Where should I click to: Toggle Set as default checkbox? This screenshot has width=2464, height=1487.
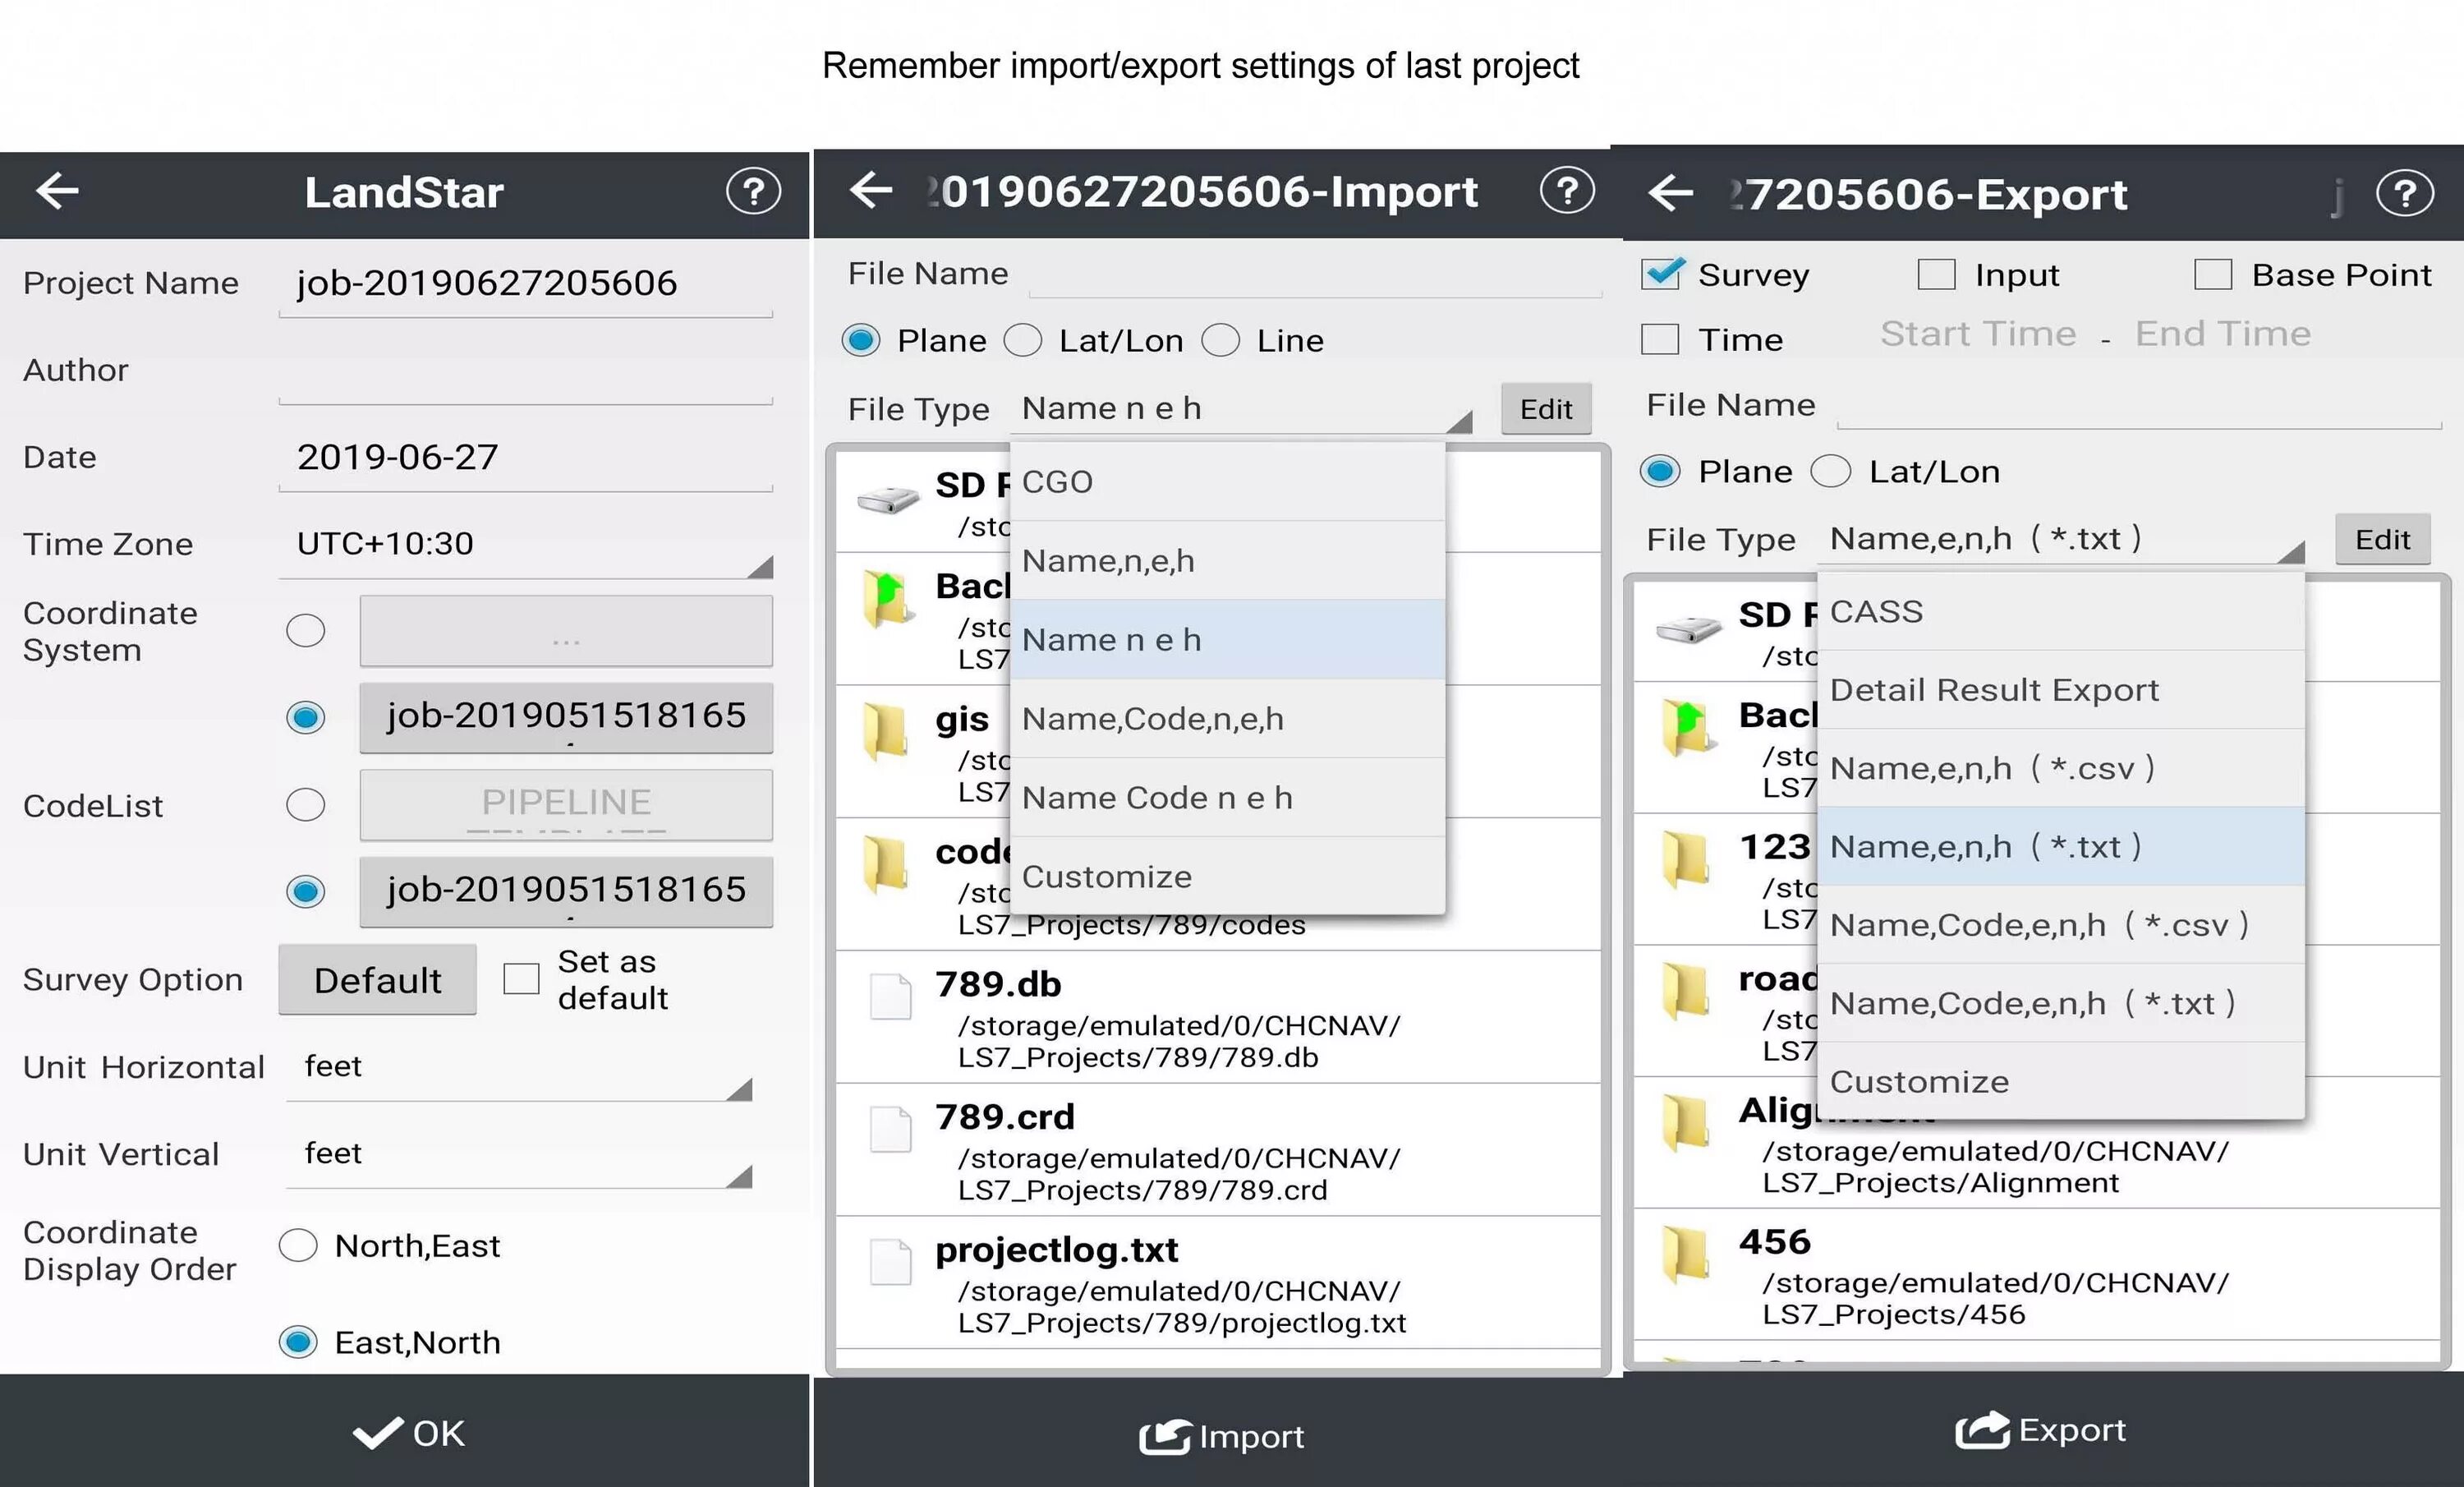[x=521, y=979]
